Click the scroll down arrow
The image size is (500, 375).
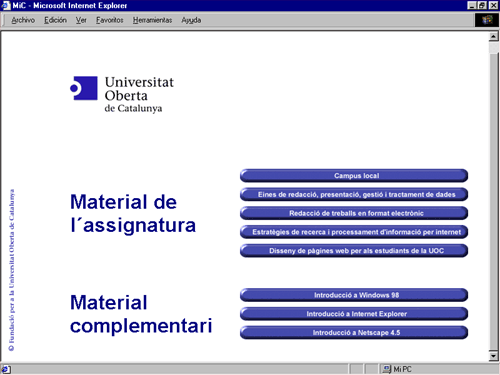click(x=494, y=356)
